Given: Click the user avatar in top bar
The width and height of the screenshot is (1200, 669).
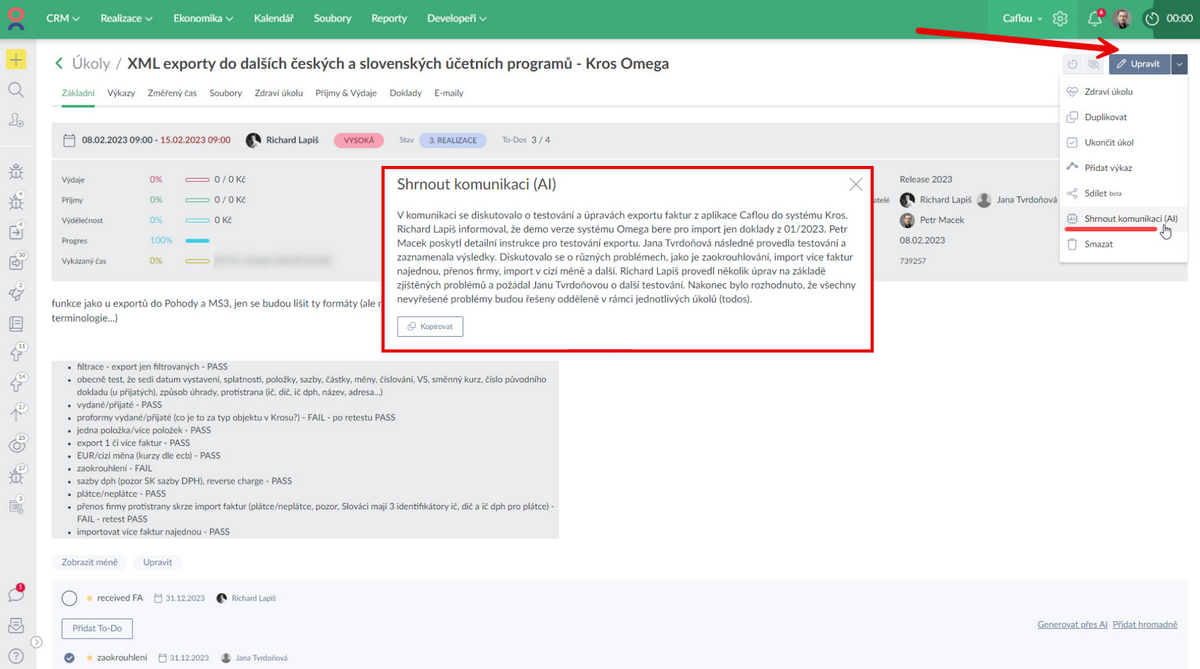Looking at the screenshot, I should 1122,19.
